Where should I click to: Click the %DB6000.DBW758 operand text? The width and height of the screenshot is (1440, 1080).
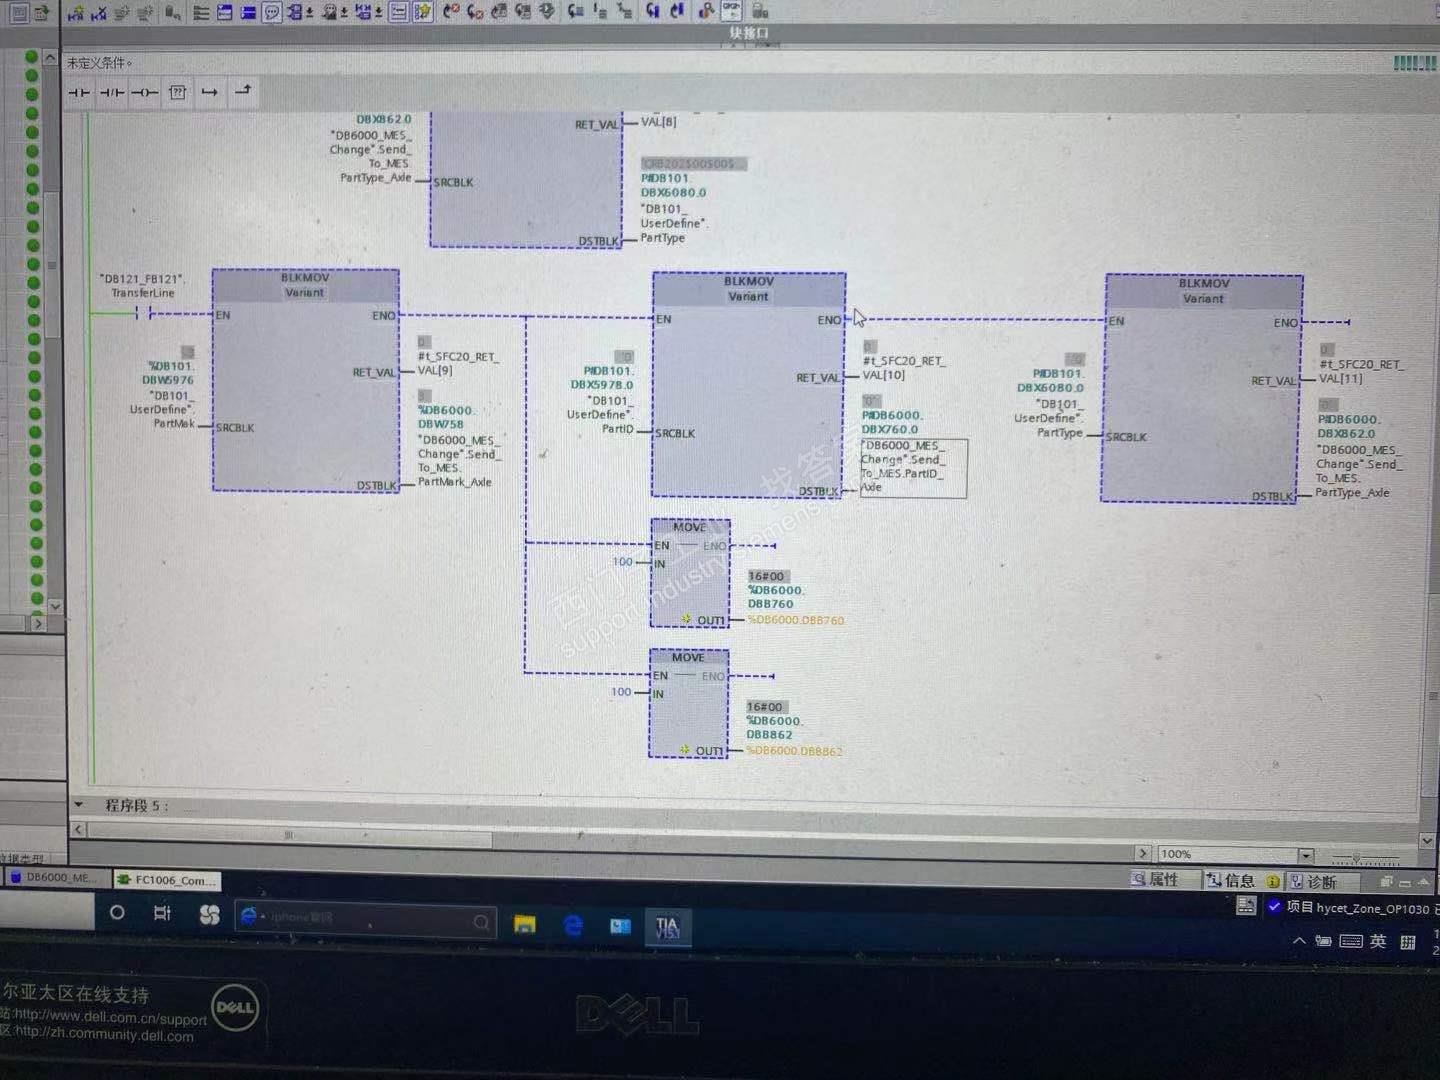tap(446, 417)
